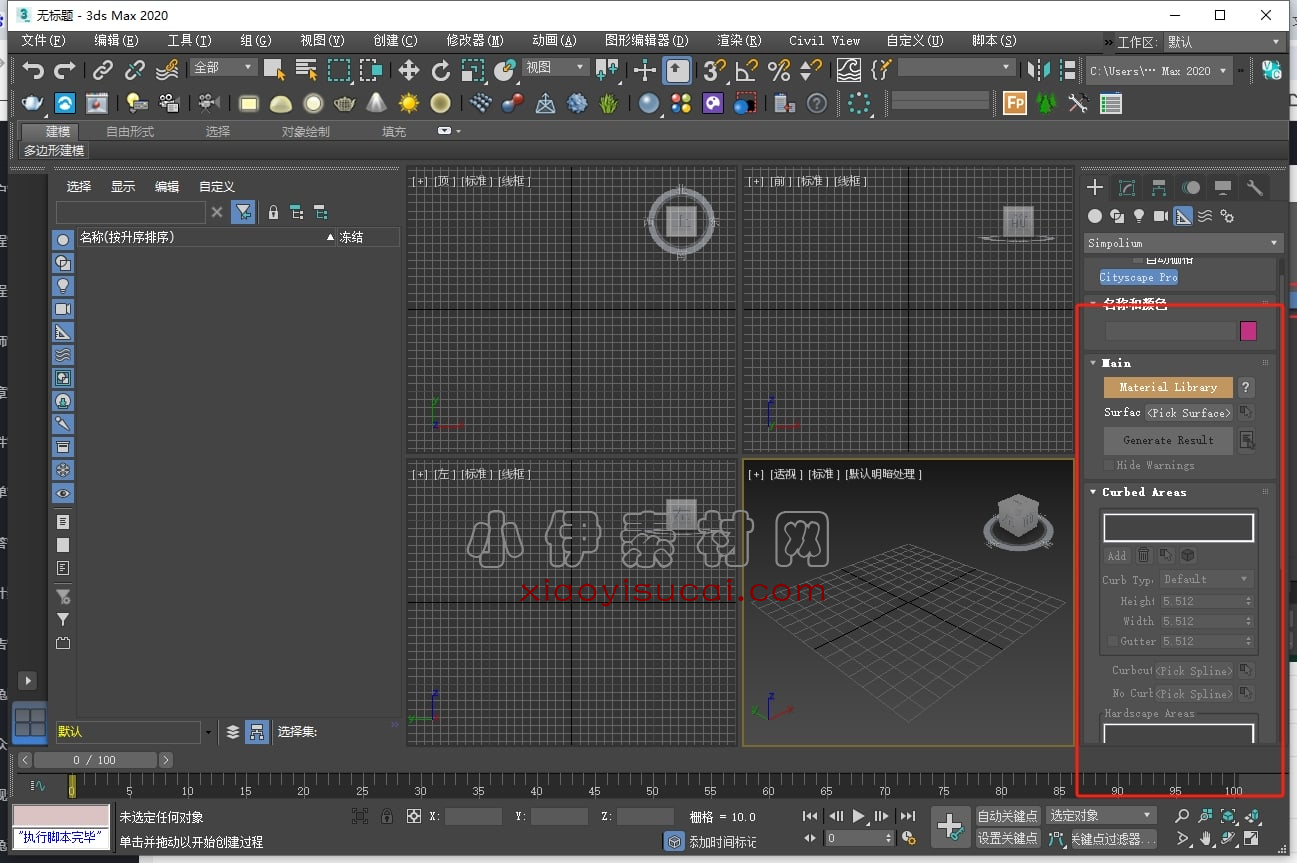Open the selection filter dropdown labeled 全部
The image size is (1297, 863).
(224, 67)
